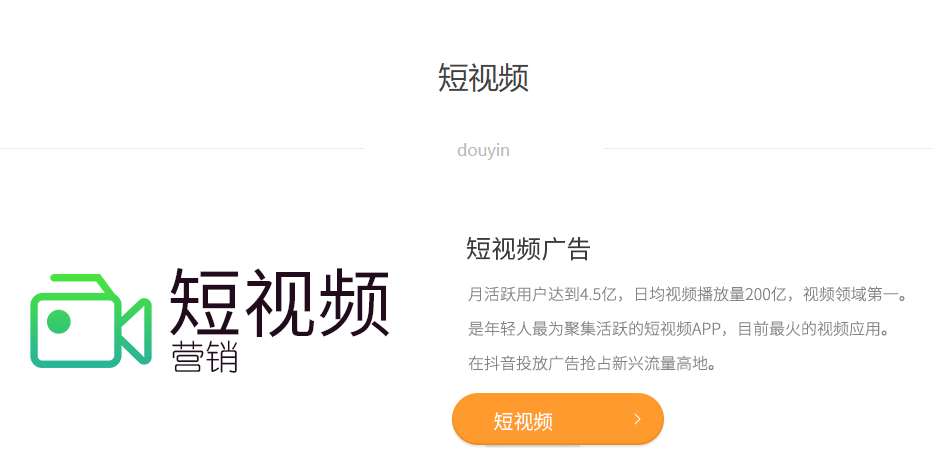Click the 短视频 page heading
Viewport: 933px width, 476px height.
point(483,78)
